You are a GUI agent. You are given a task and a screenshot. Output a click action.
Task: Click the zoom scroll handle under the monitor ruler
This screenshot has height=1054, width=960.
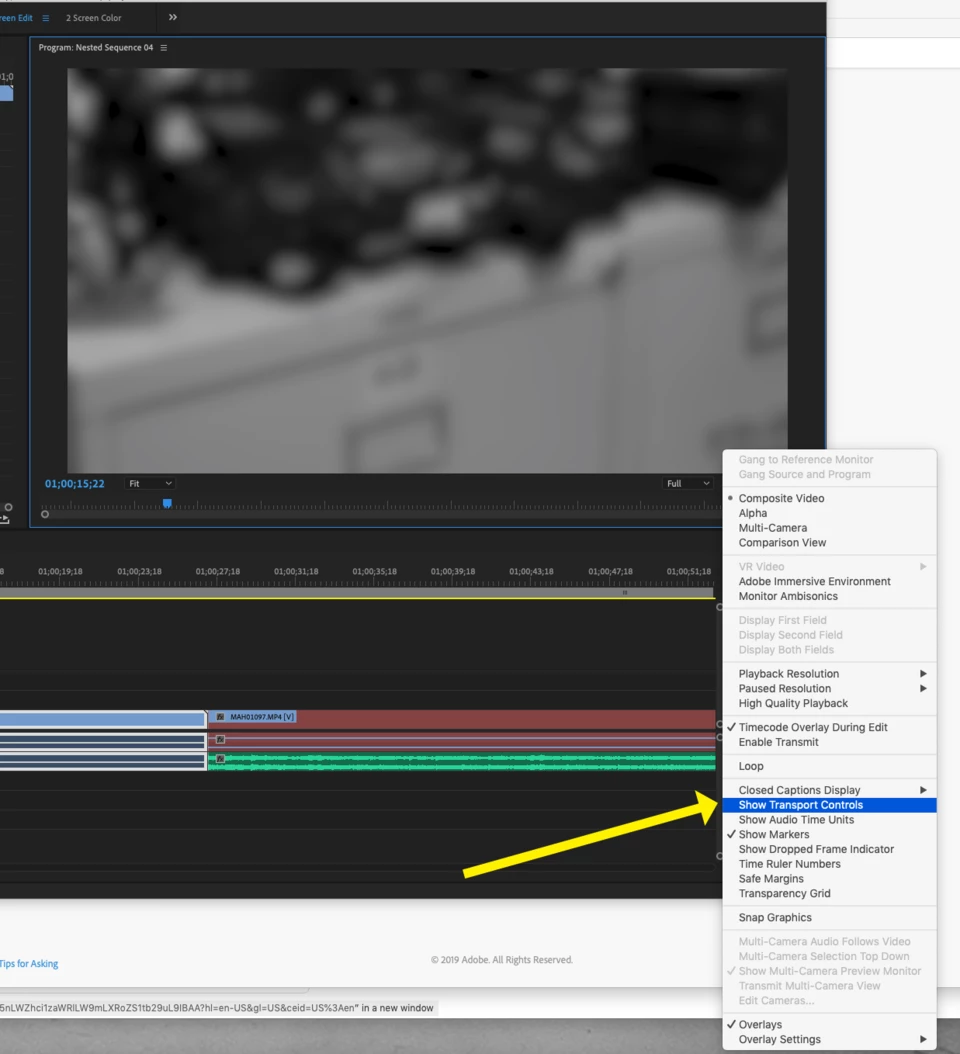click(45, 514)
